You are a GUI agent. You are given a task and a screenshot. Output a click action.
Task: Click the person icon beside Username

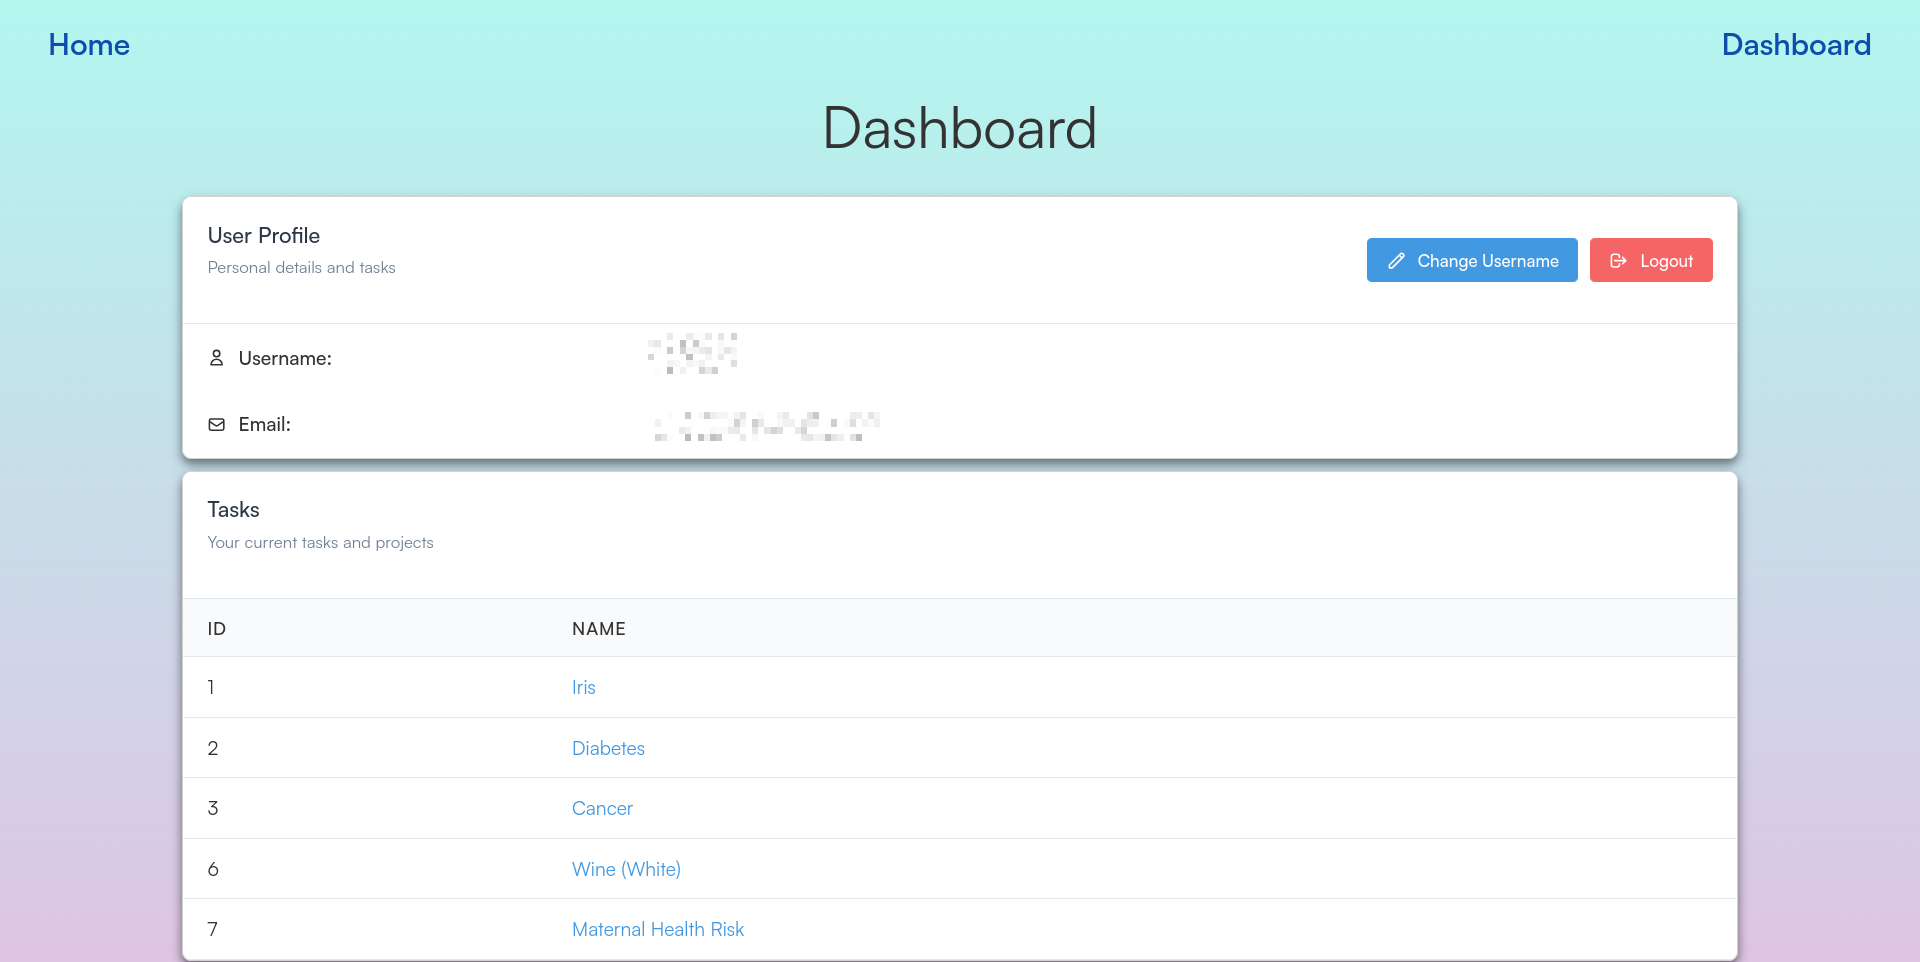click(x=217, y=357)
